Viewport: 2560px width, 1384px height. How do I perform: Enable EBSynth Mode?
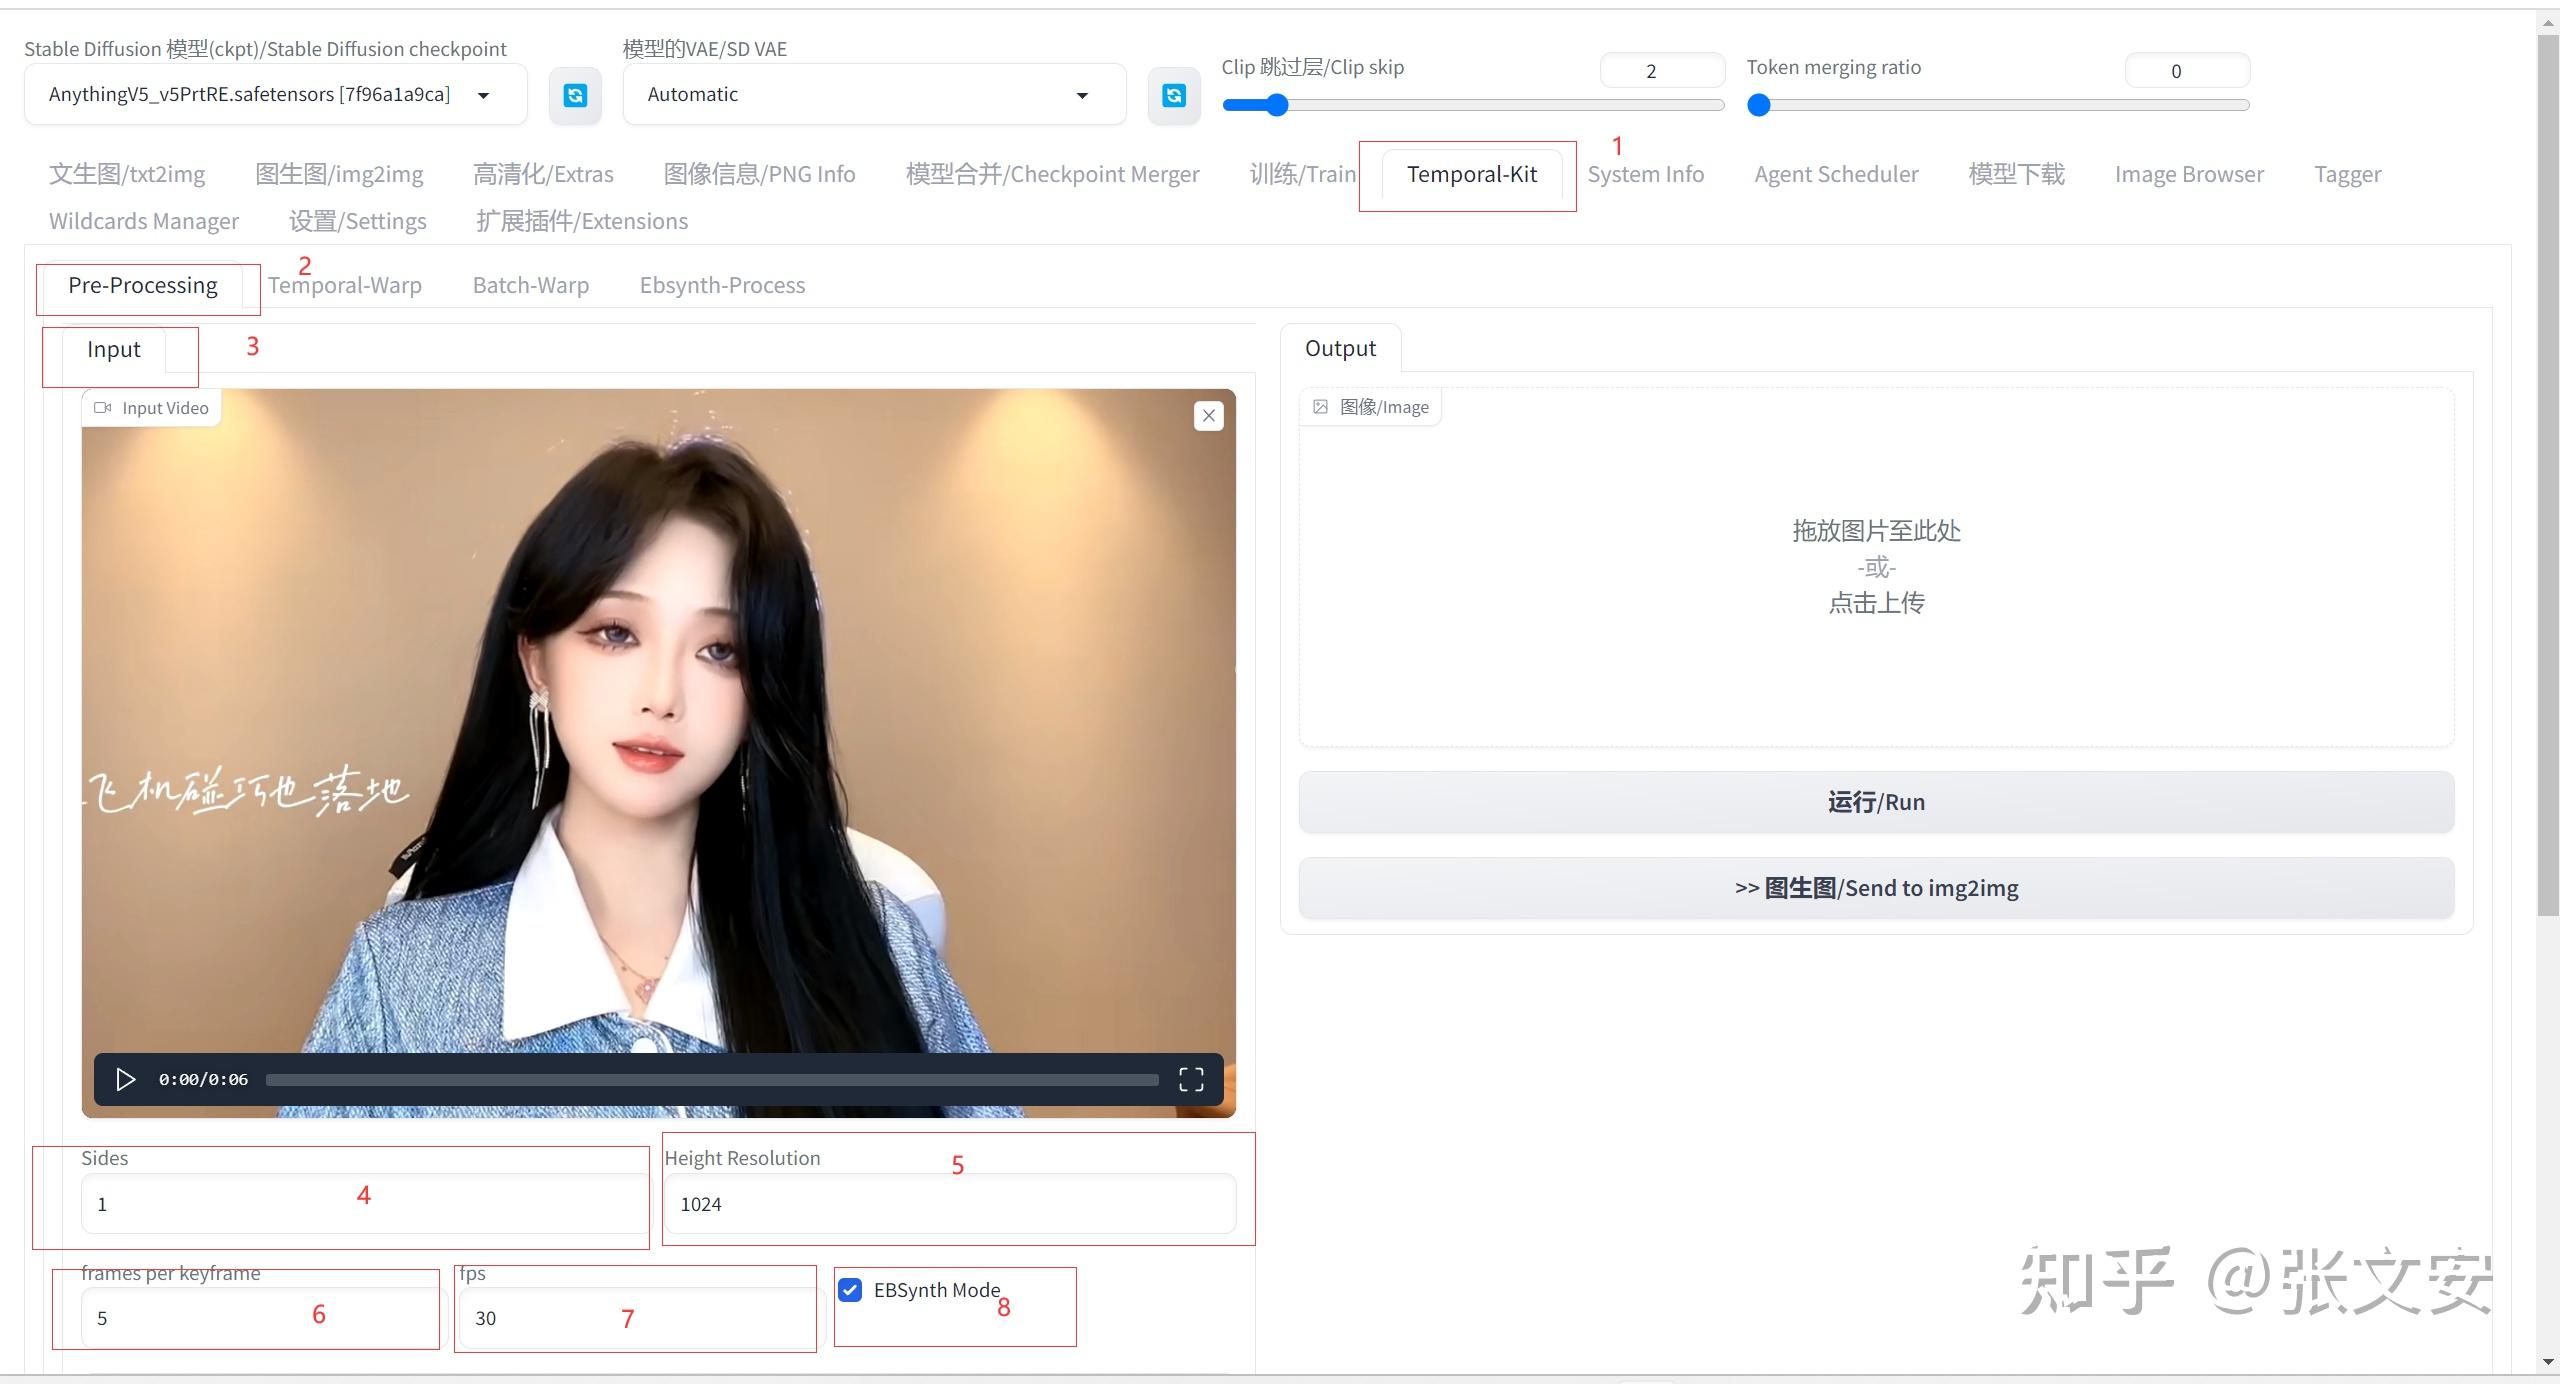tap(850, 1290)
